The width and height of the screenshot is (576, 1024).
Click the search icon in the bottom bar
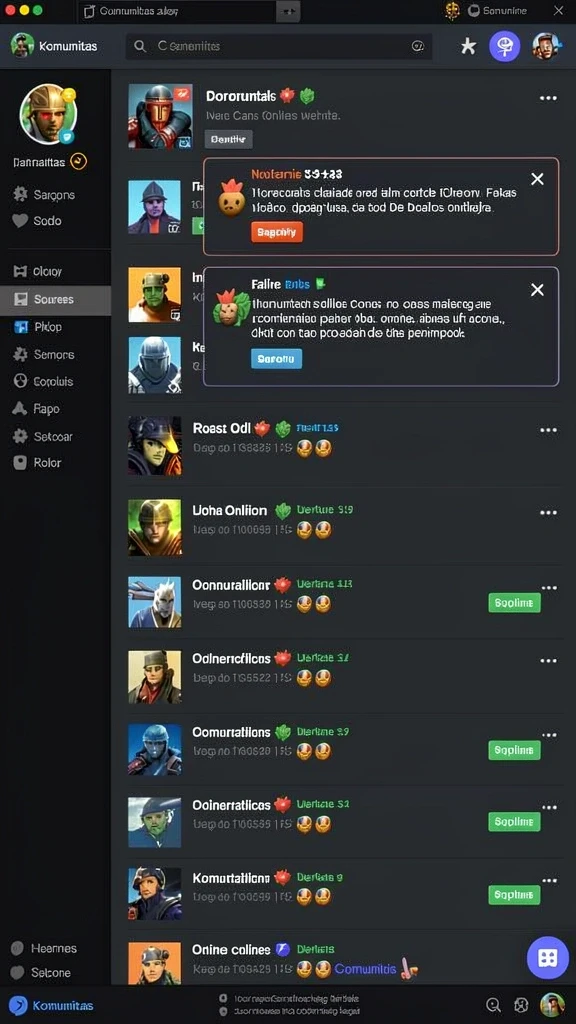494,1005
